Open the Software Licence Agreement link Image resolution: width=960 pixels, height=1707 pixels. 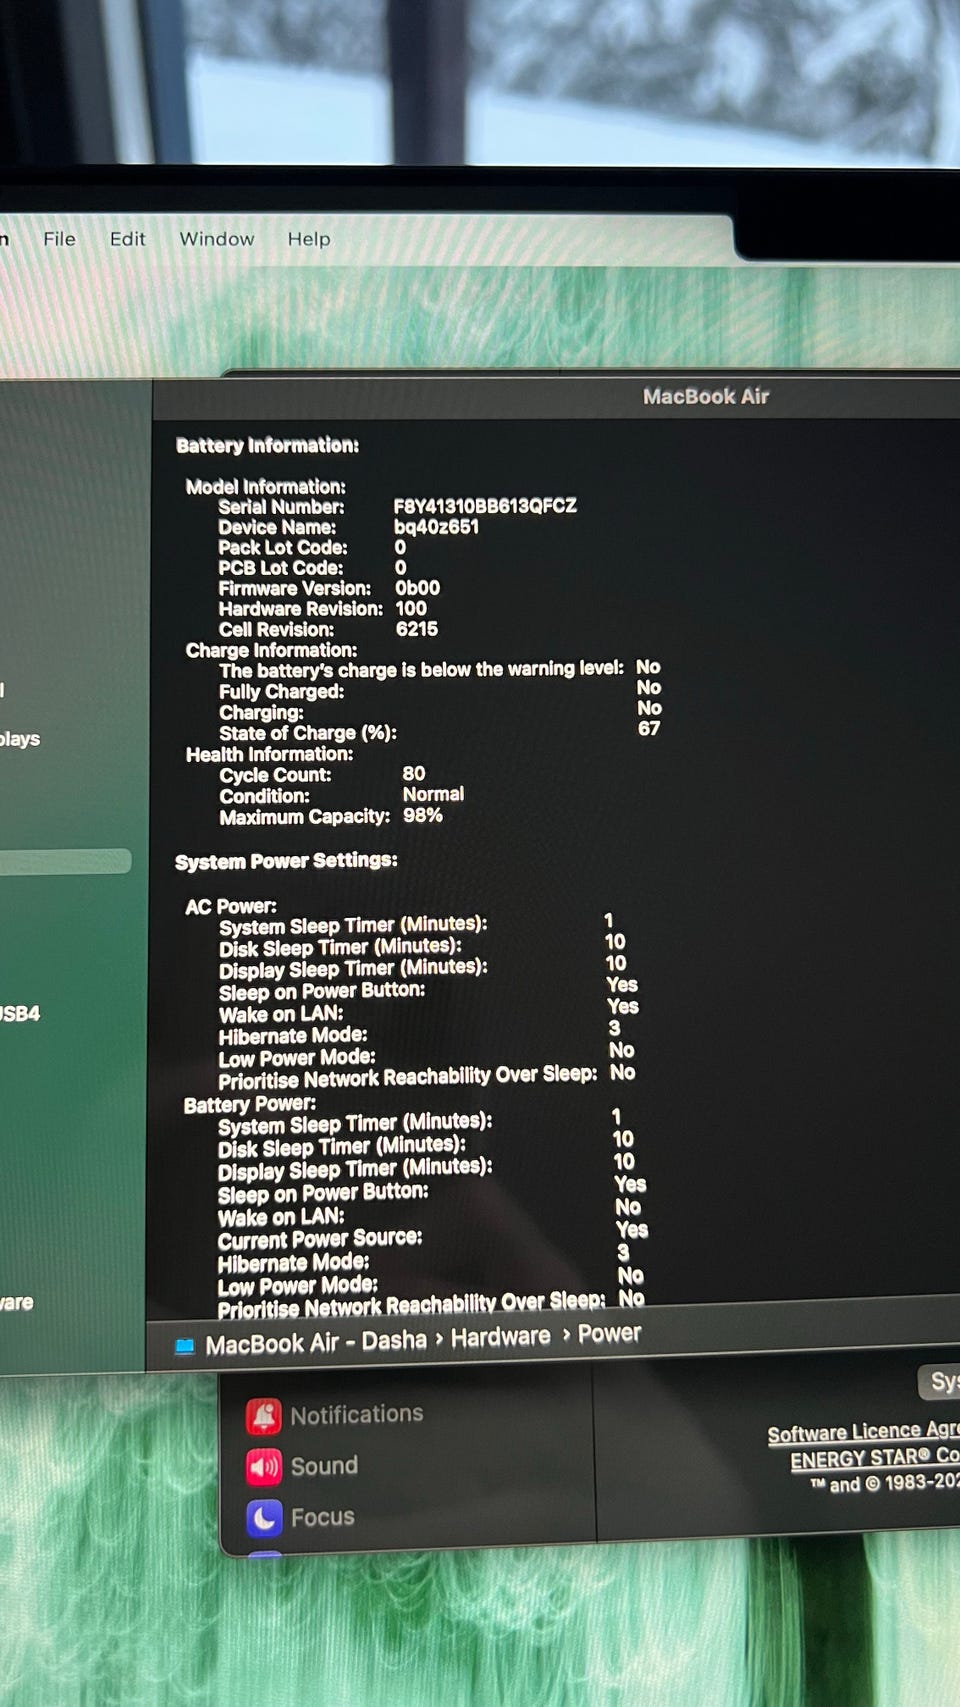(x=863, y=1433)
